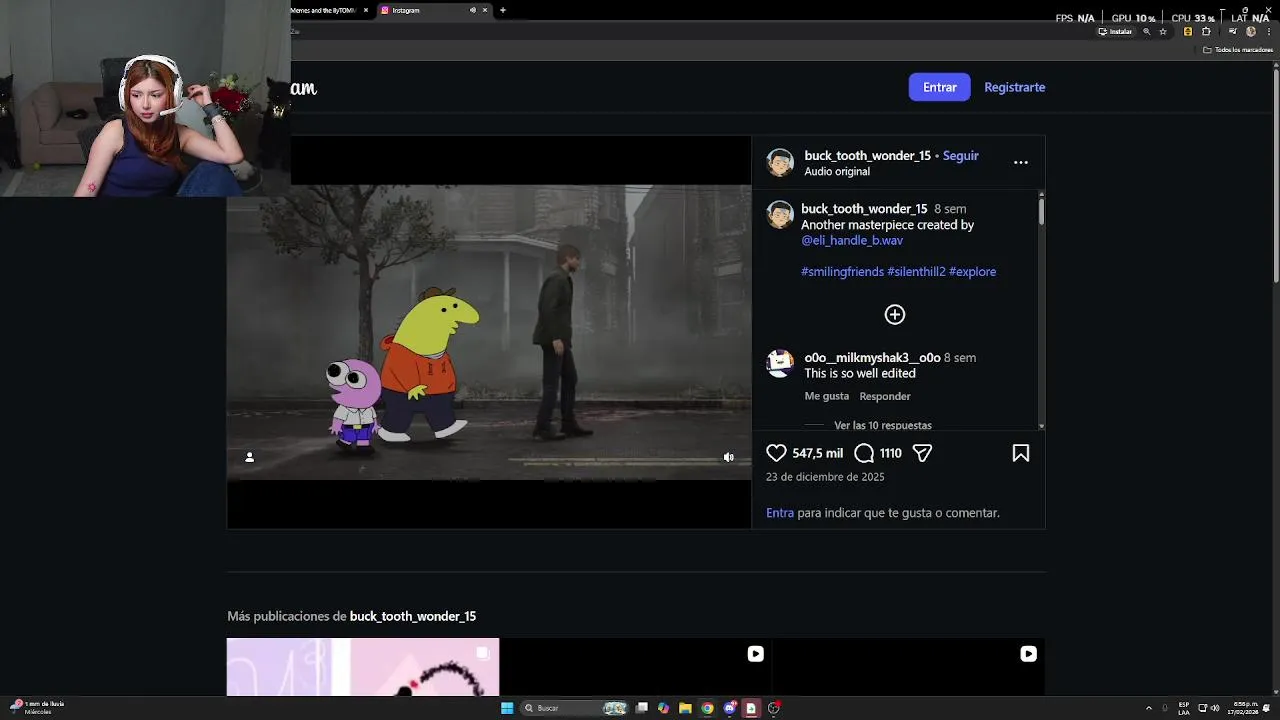Expand Ver las 10 respuestas
This screenshot has height=720, width=1280.
pos(883,425)
